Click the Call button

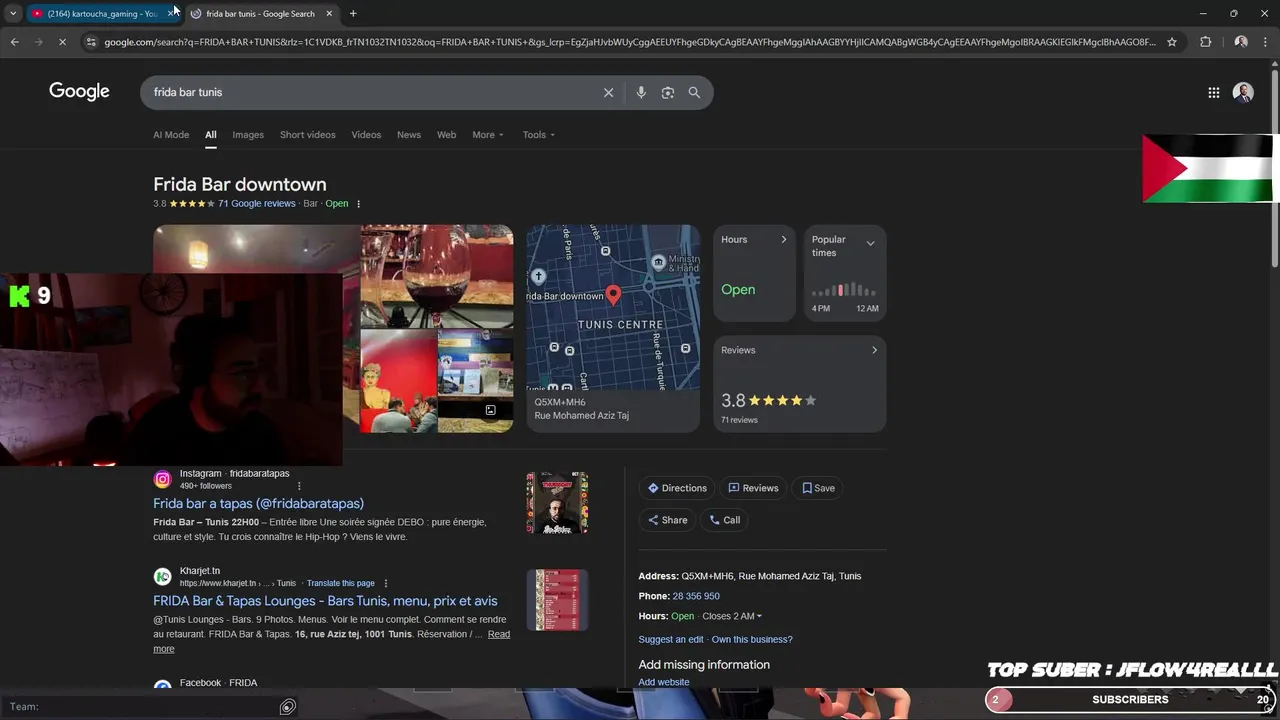[x=725, y=520]
